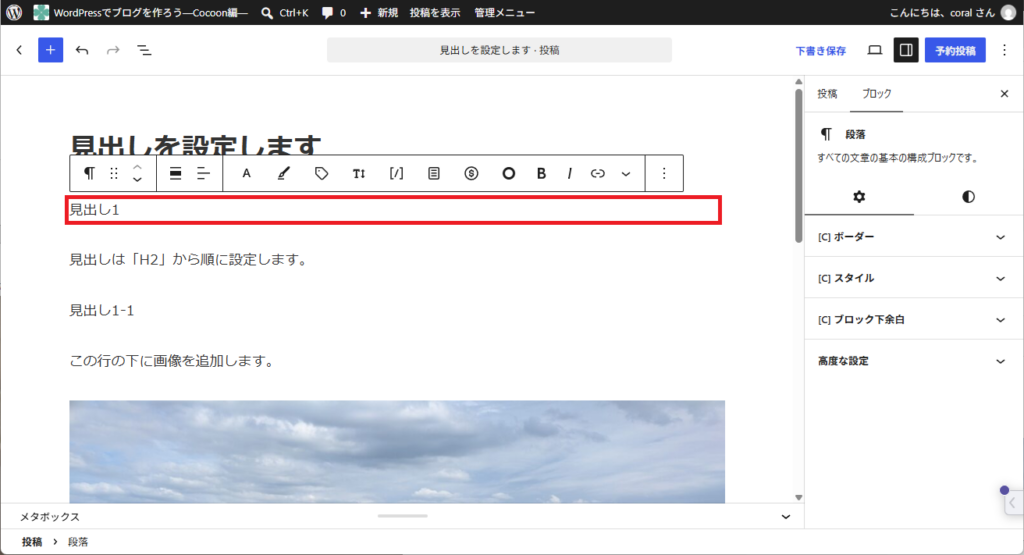Open the block styles half-circle tab

[968, 197]
